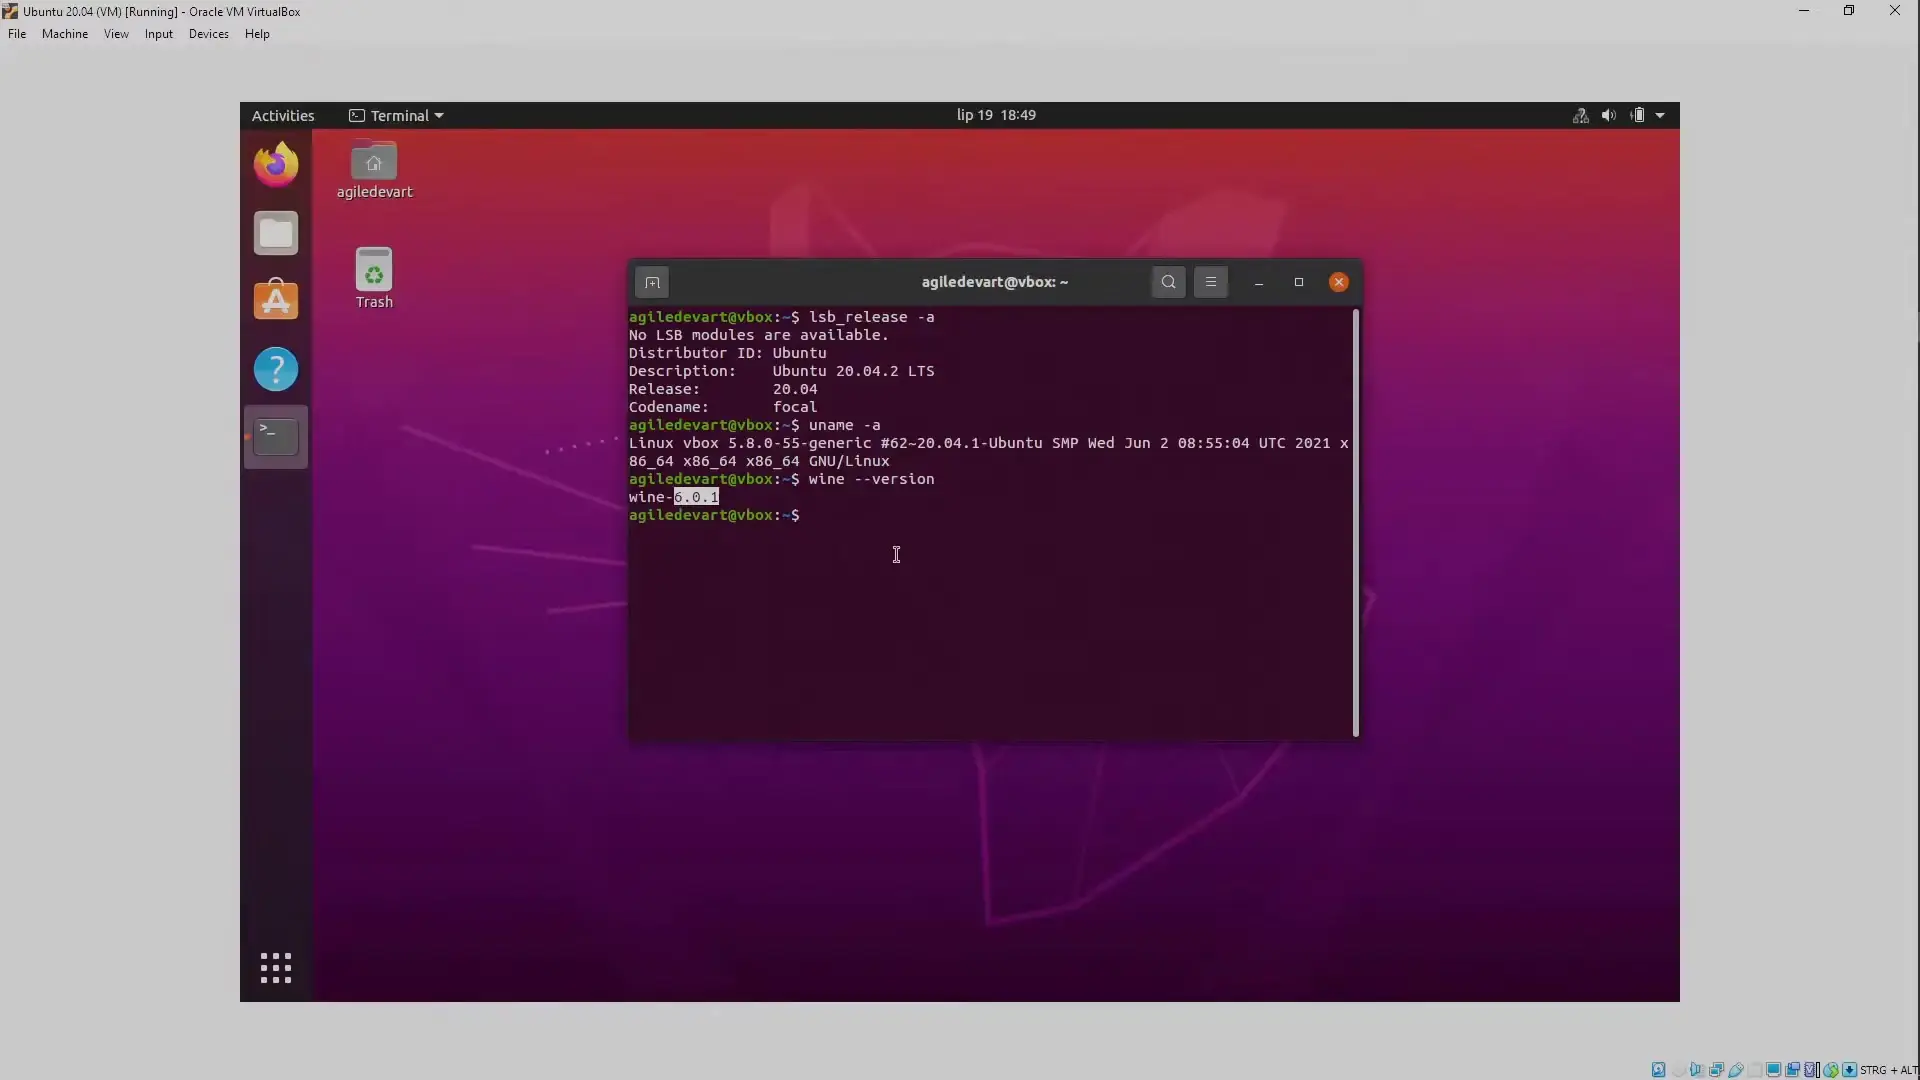Open the agiledevart home folder icon
Viewport: 1920px width, 1080px height.
374,170
